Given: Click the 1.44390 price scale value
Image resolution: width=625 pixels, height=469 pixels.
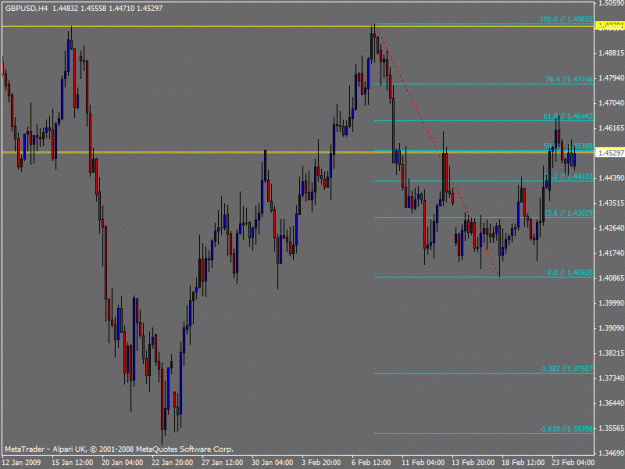Looking at the screenshot, I should [611, 178].
